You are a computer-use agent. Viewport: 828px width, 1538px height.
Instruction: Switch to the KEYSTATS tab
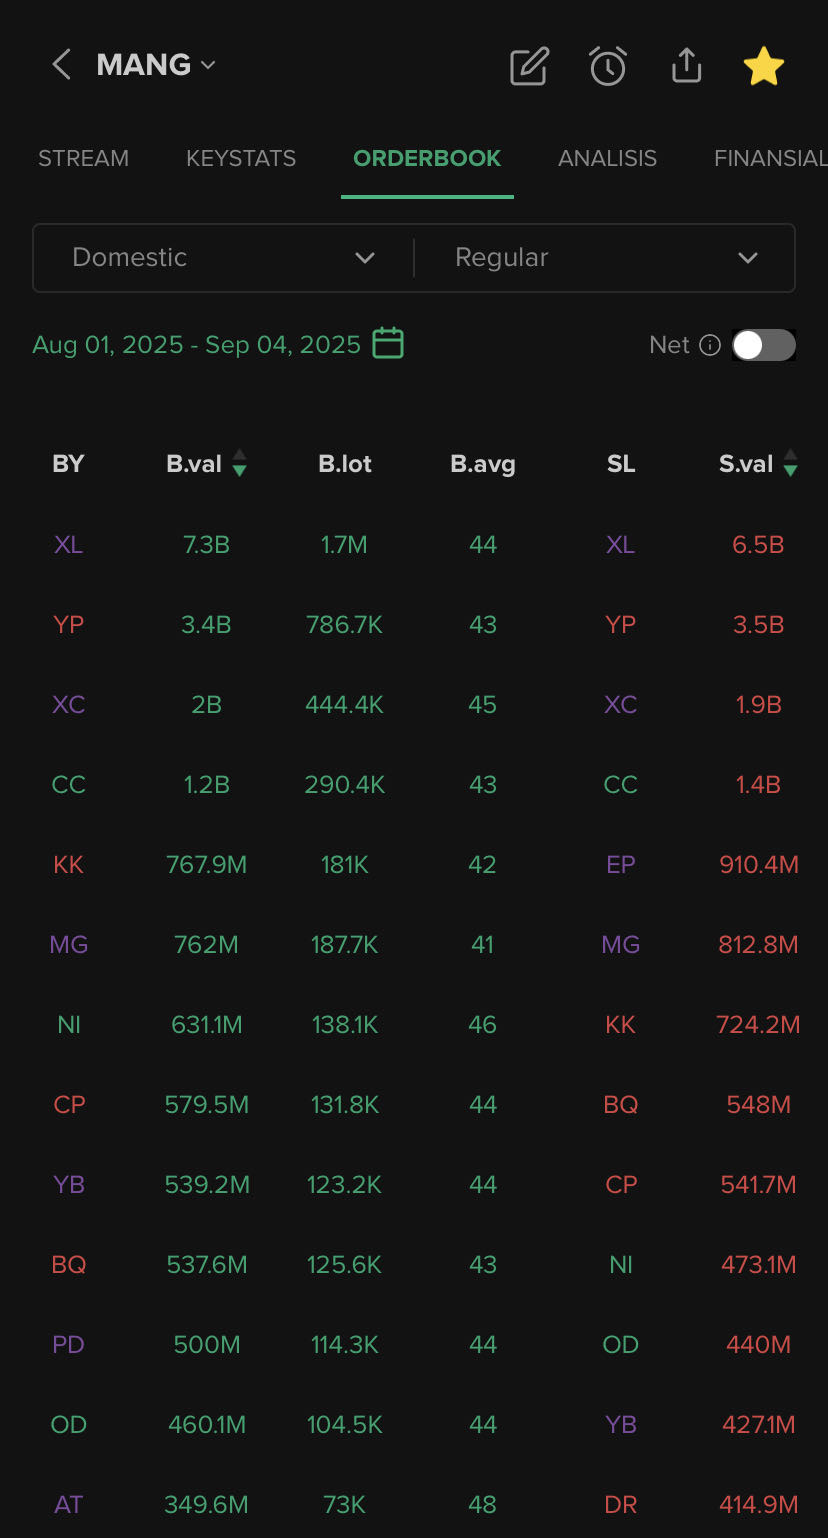pyautogui.click(x=241, y=158)
